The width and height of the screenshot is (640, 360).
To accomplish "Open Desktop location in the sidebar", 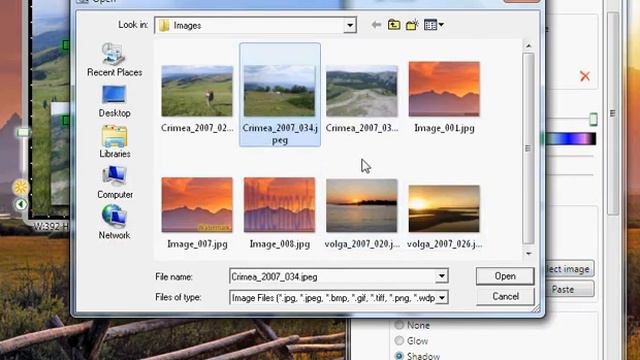I will (x=114, y=102).
